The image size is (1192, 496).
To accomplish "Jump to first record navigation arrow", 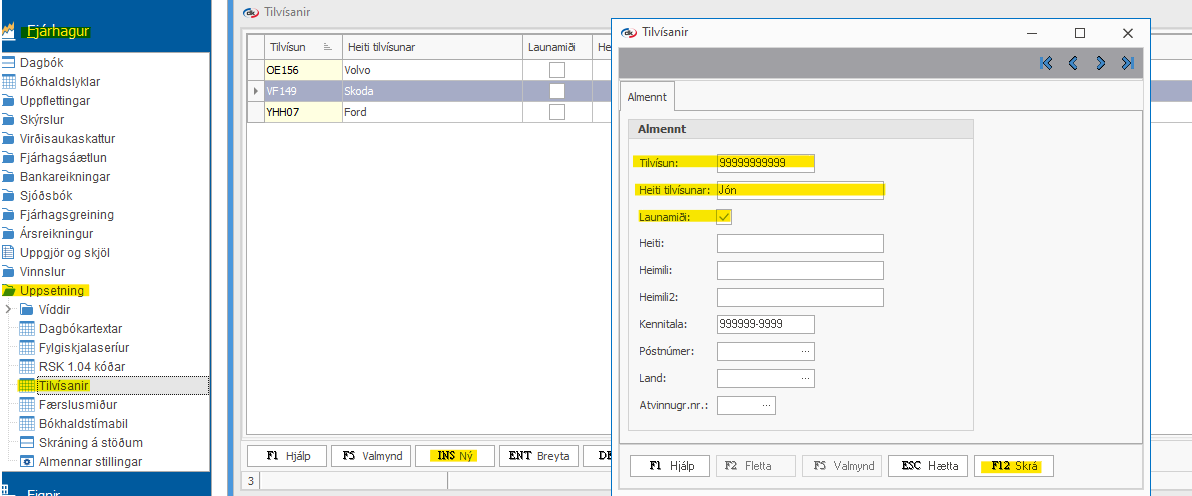I will (1046, 63).
